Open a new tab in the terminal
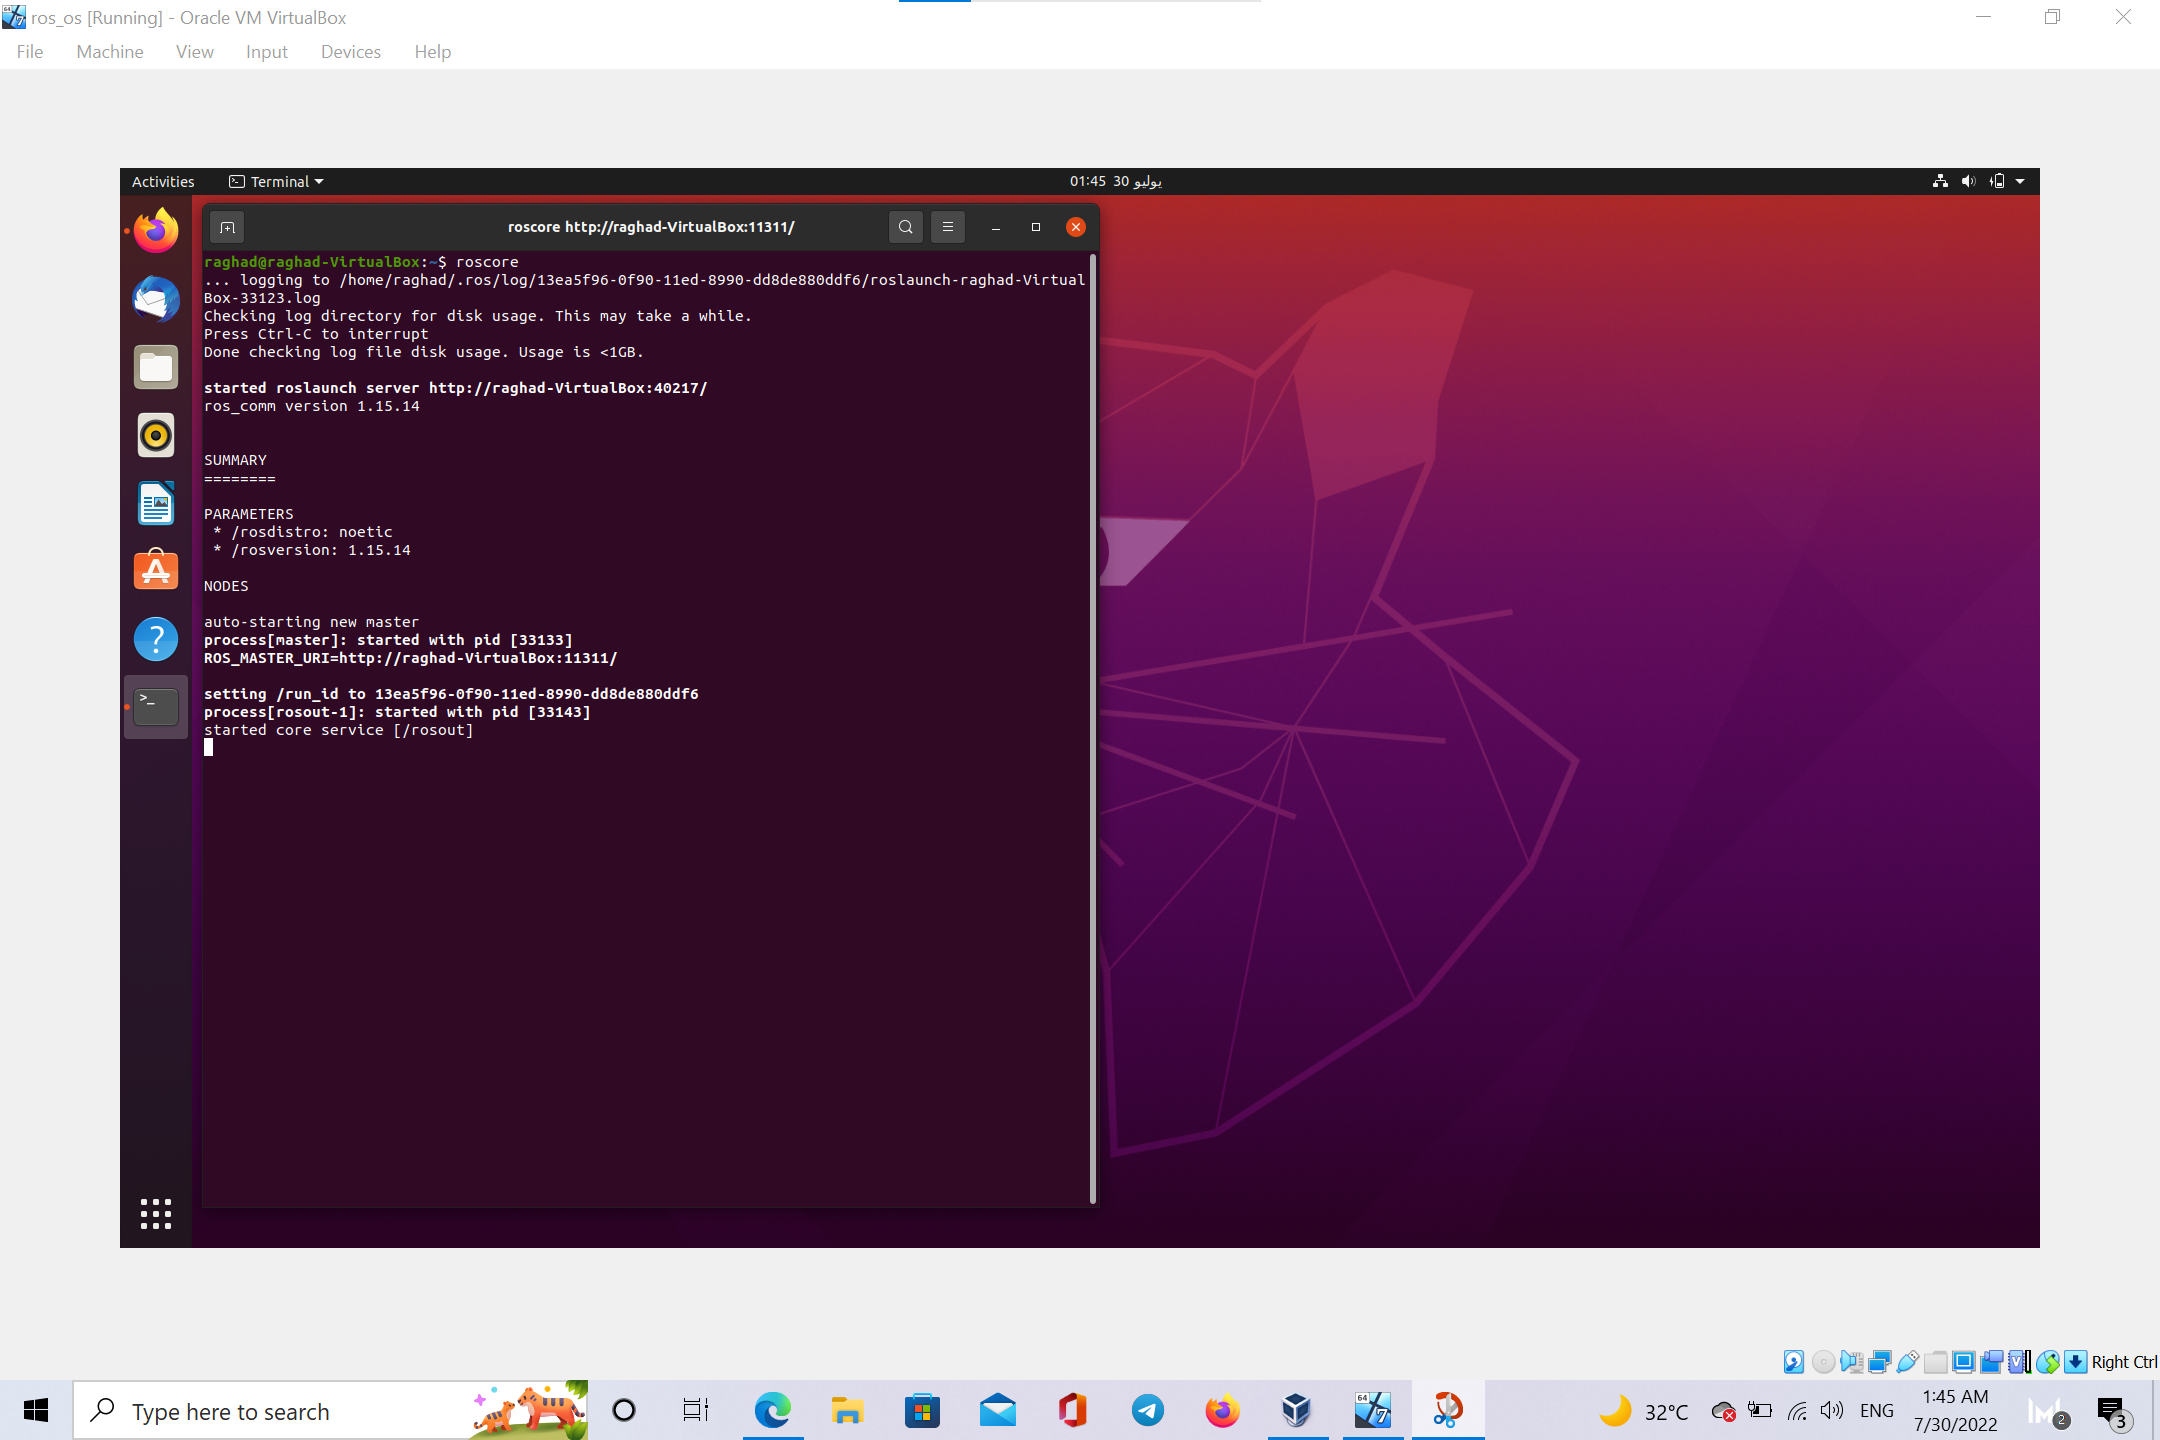Image resolution: width=2160 pixels, height=1440 pixels. tap(226, 227)
